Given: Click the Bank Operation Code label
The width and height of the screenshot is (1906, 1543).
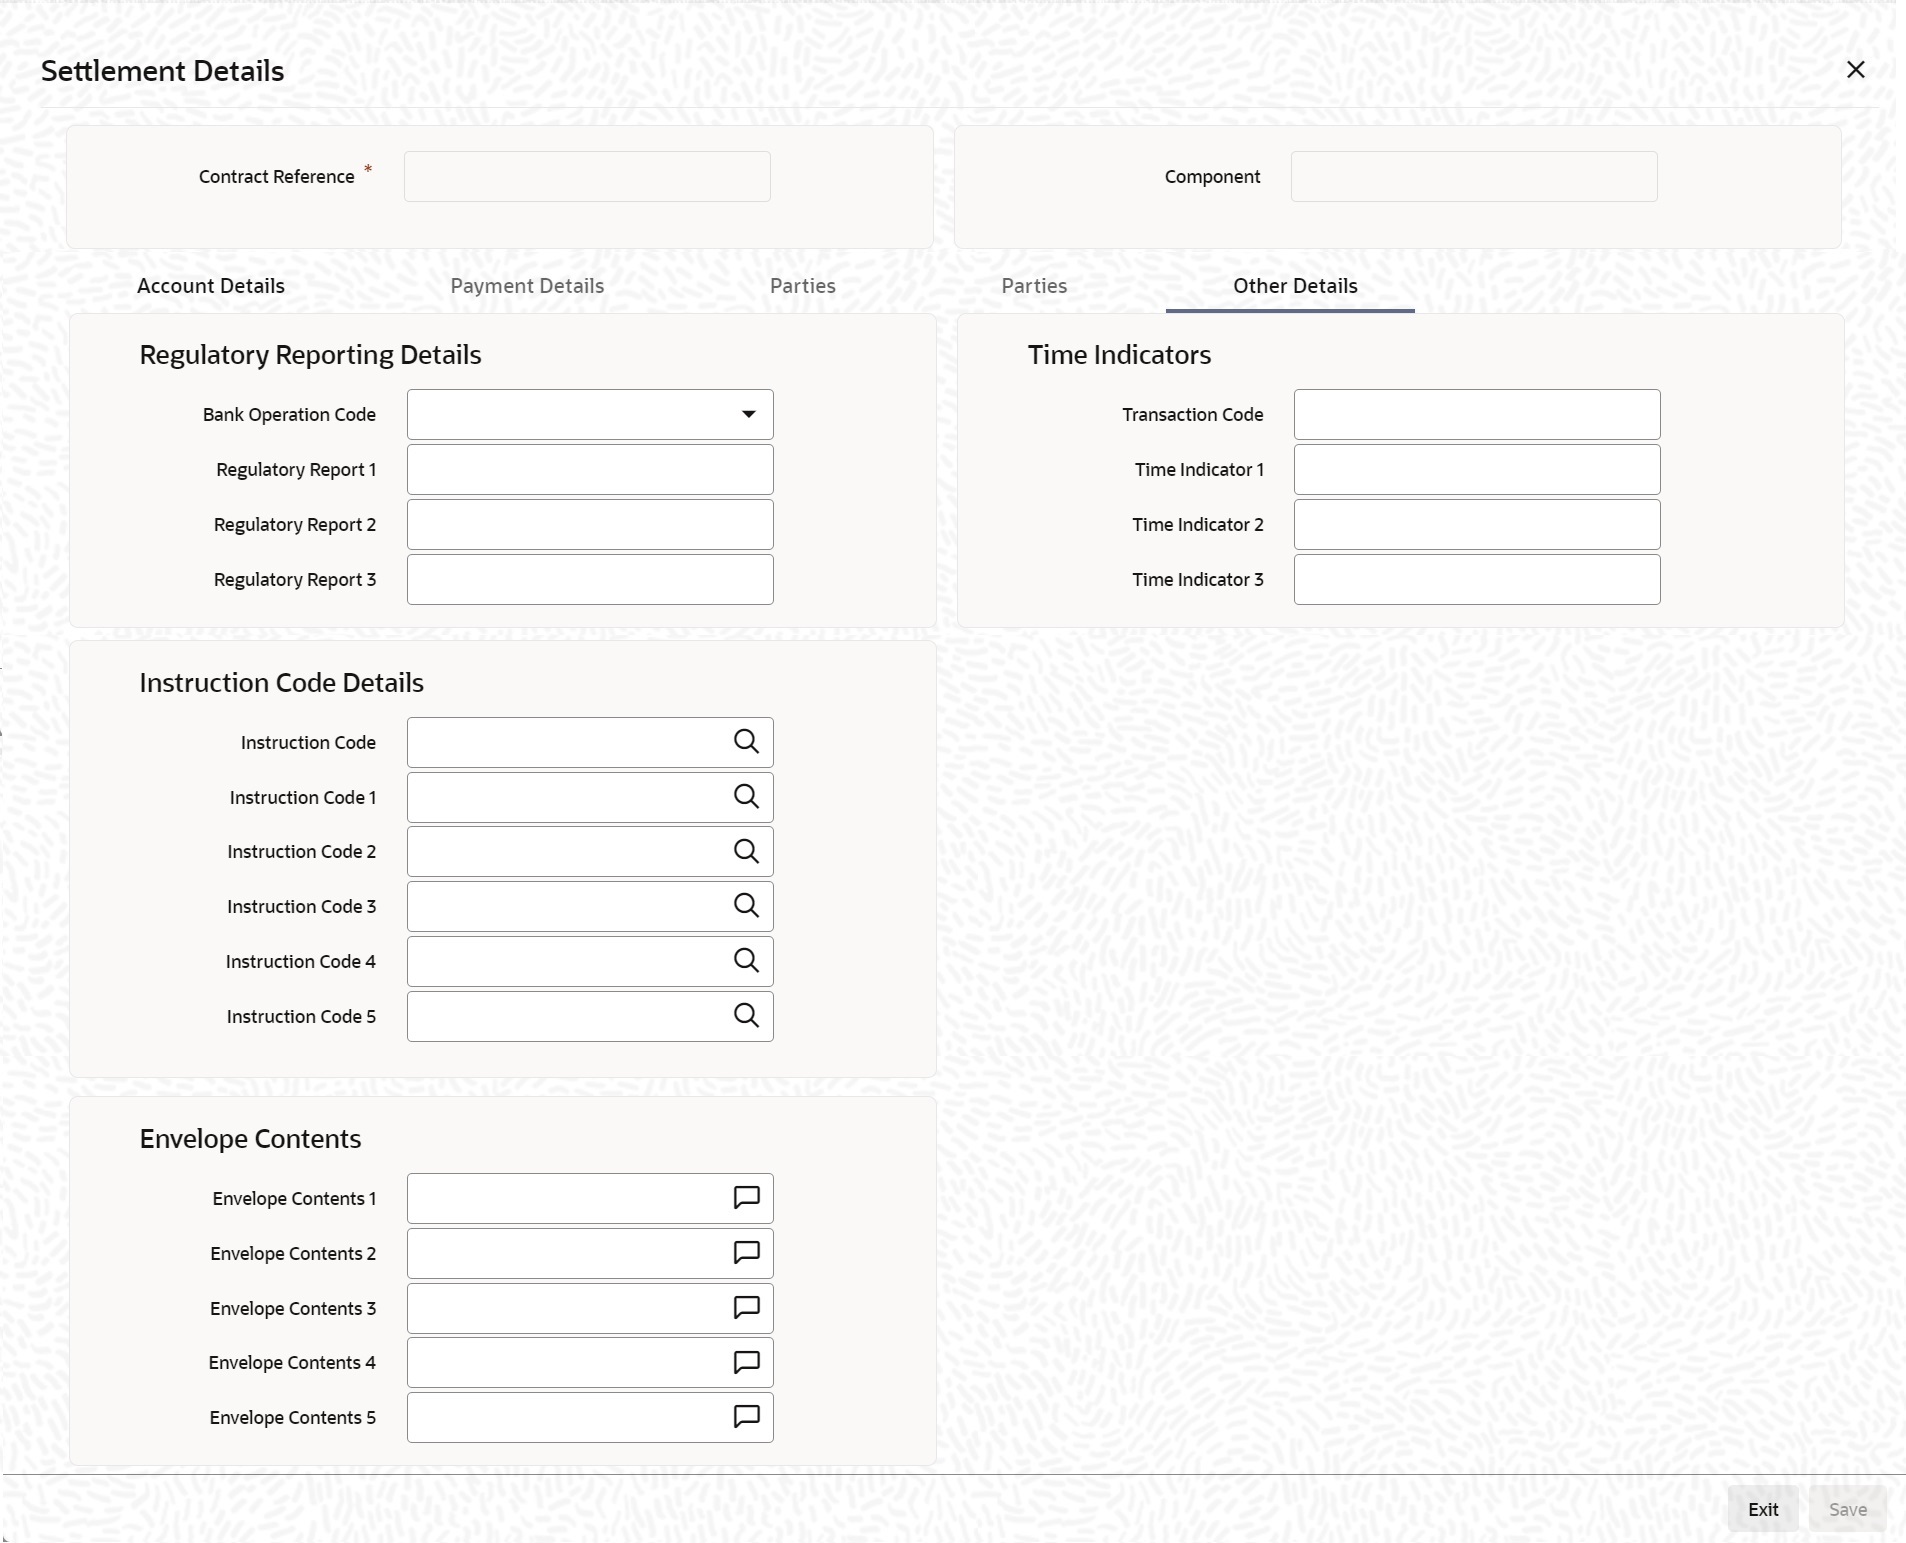Looking at the screenshot, I should [x=289, y=415].
